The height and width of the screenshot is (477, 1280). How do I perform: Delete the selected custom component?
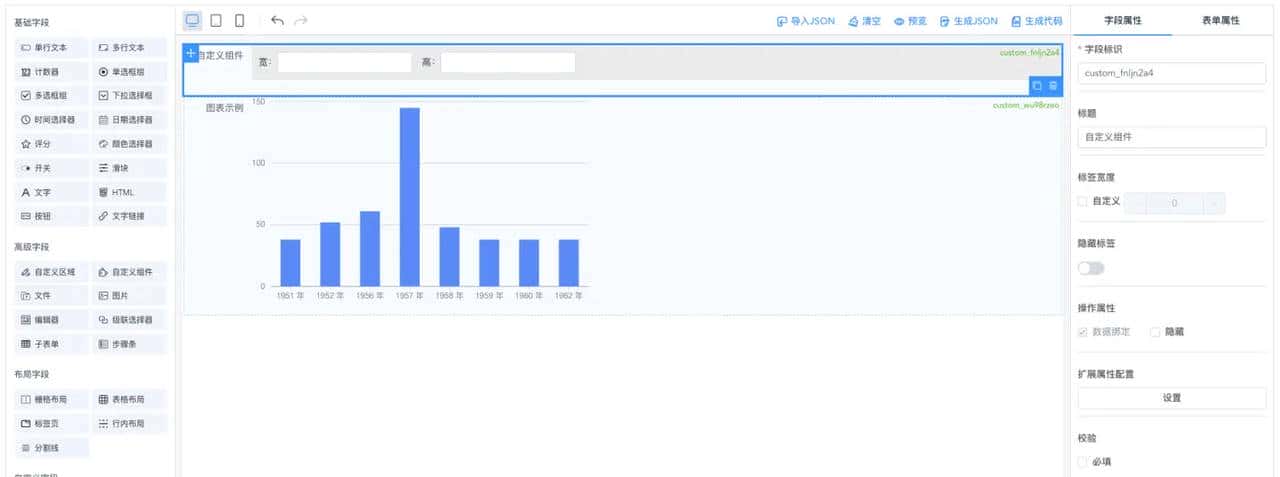tap(1053, 86)
